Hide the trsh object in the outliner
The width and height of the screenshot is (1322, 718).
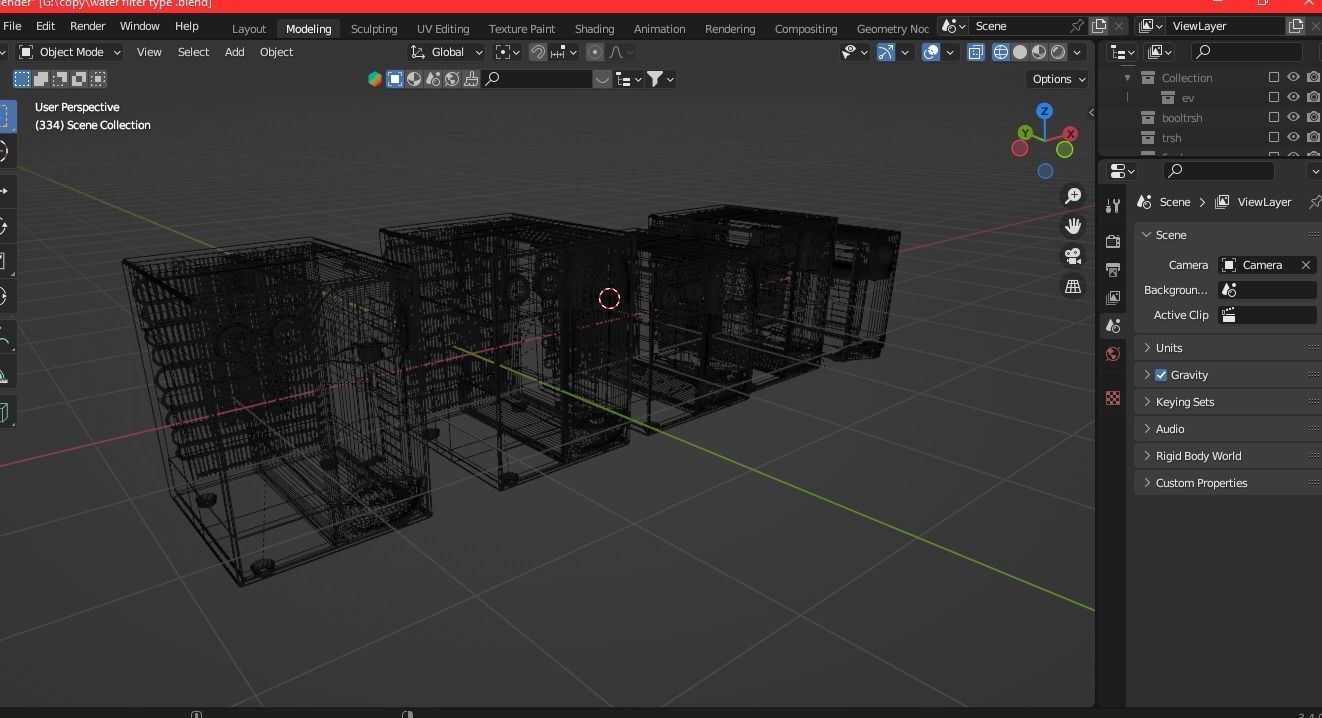[x=1293, y=137]
